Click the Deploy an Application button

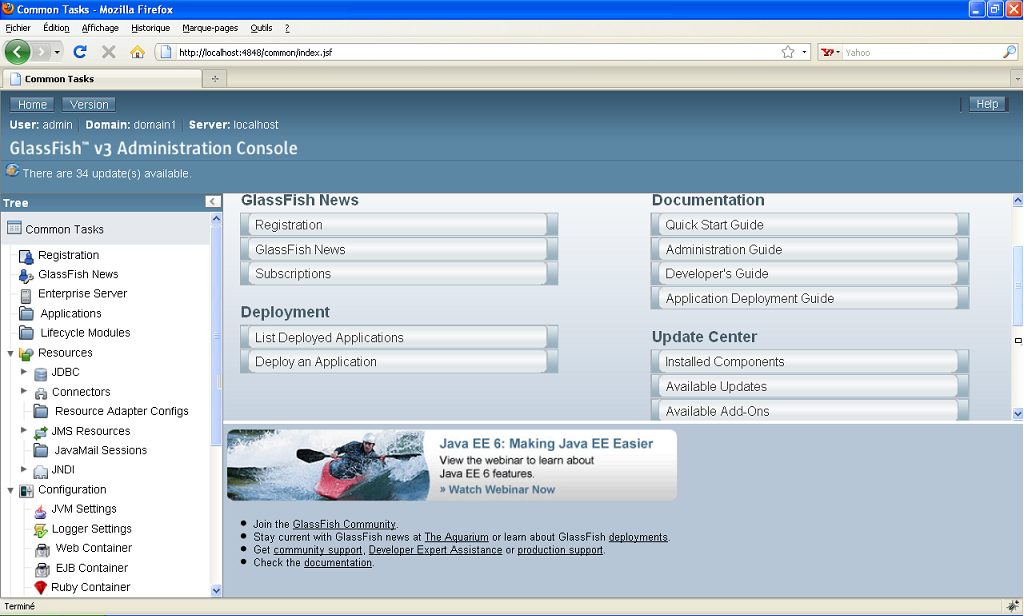tap(398, 362)
